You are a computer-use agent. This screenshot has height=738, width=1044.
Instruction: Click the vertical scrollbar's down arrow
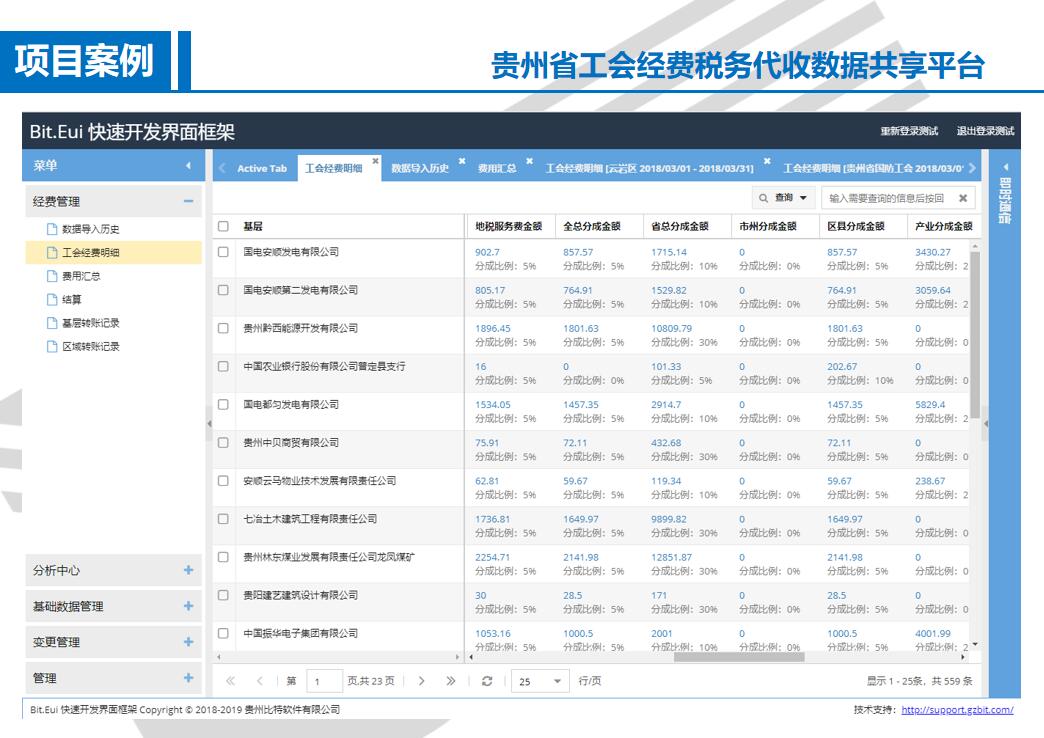(975, 644)
